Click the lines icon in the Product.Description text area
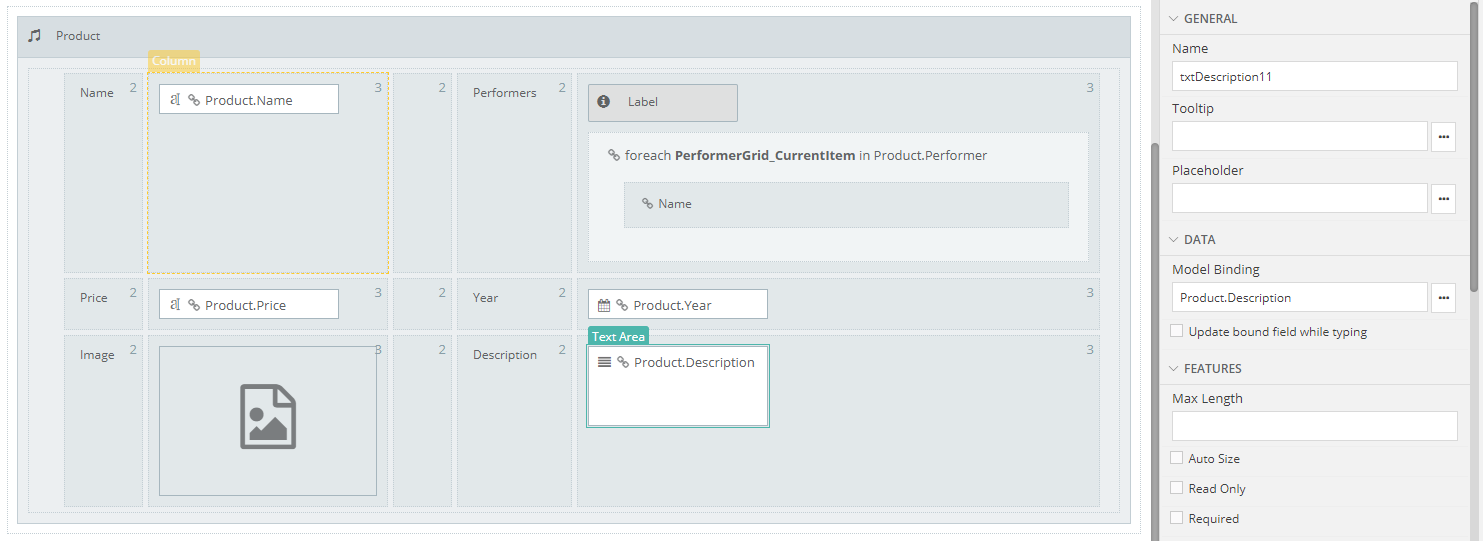 [604, 362]
